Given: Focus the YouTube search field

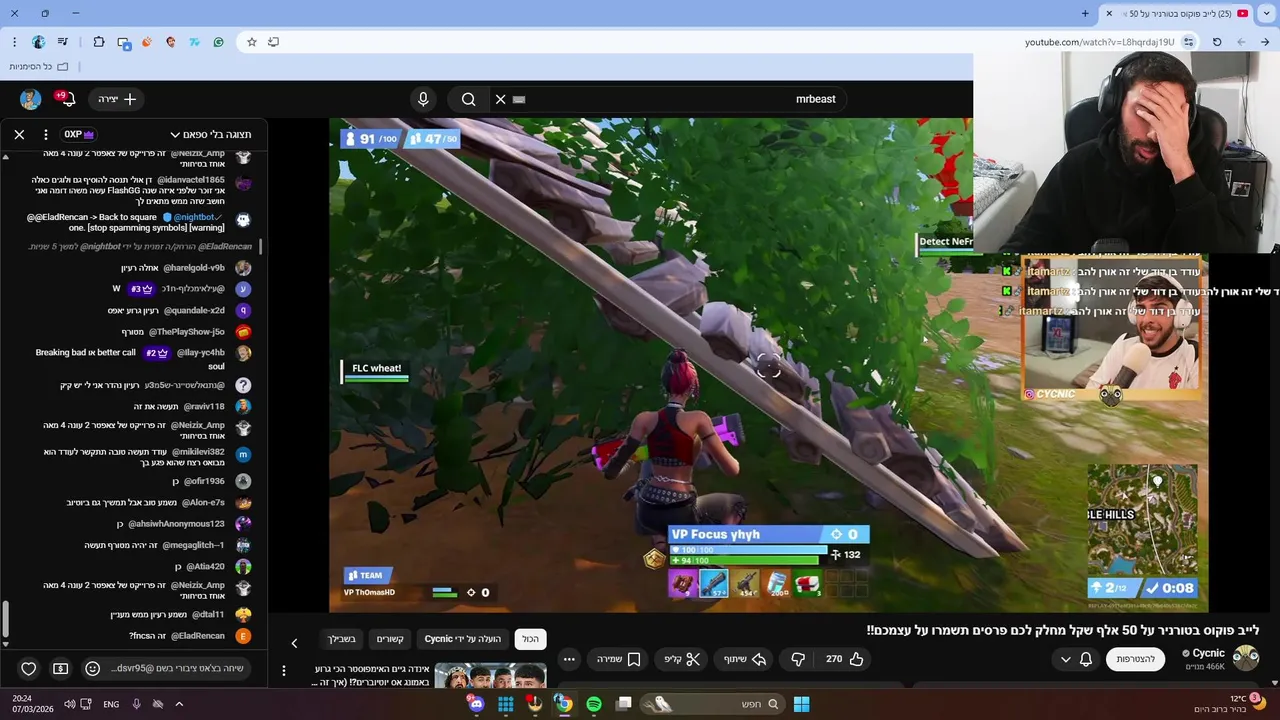Looking at the screenshot, I should click(x=668, y=99).
